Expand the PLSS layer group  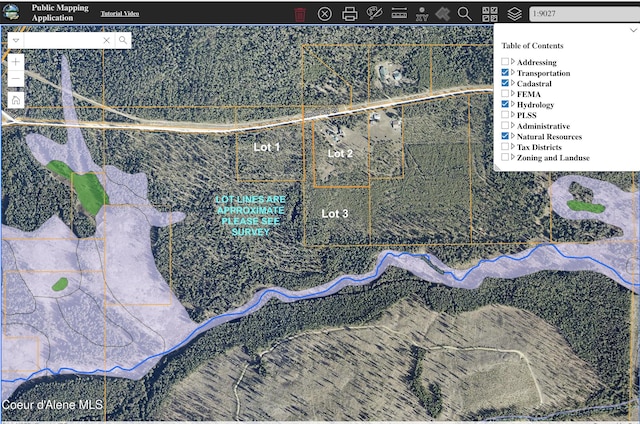[513, 115]
